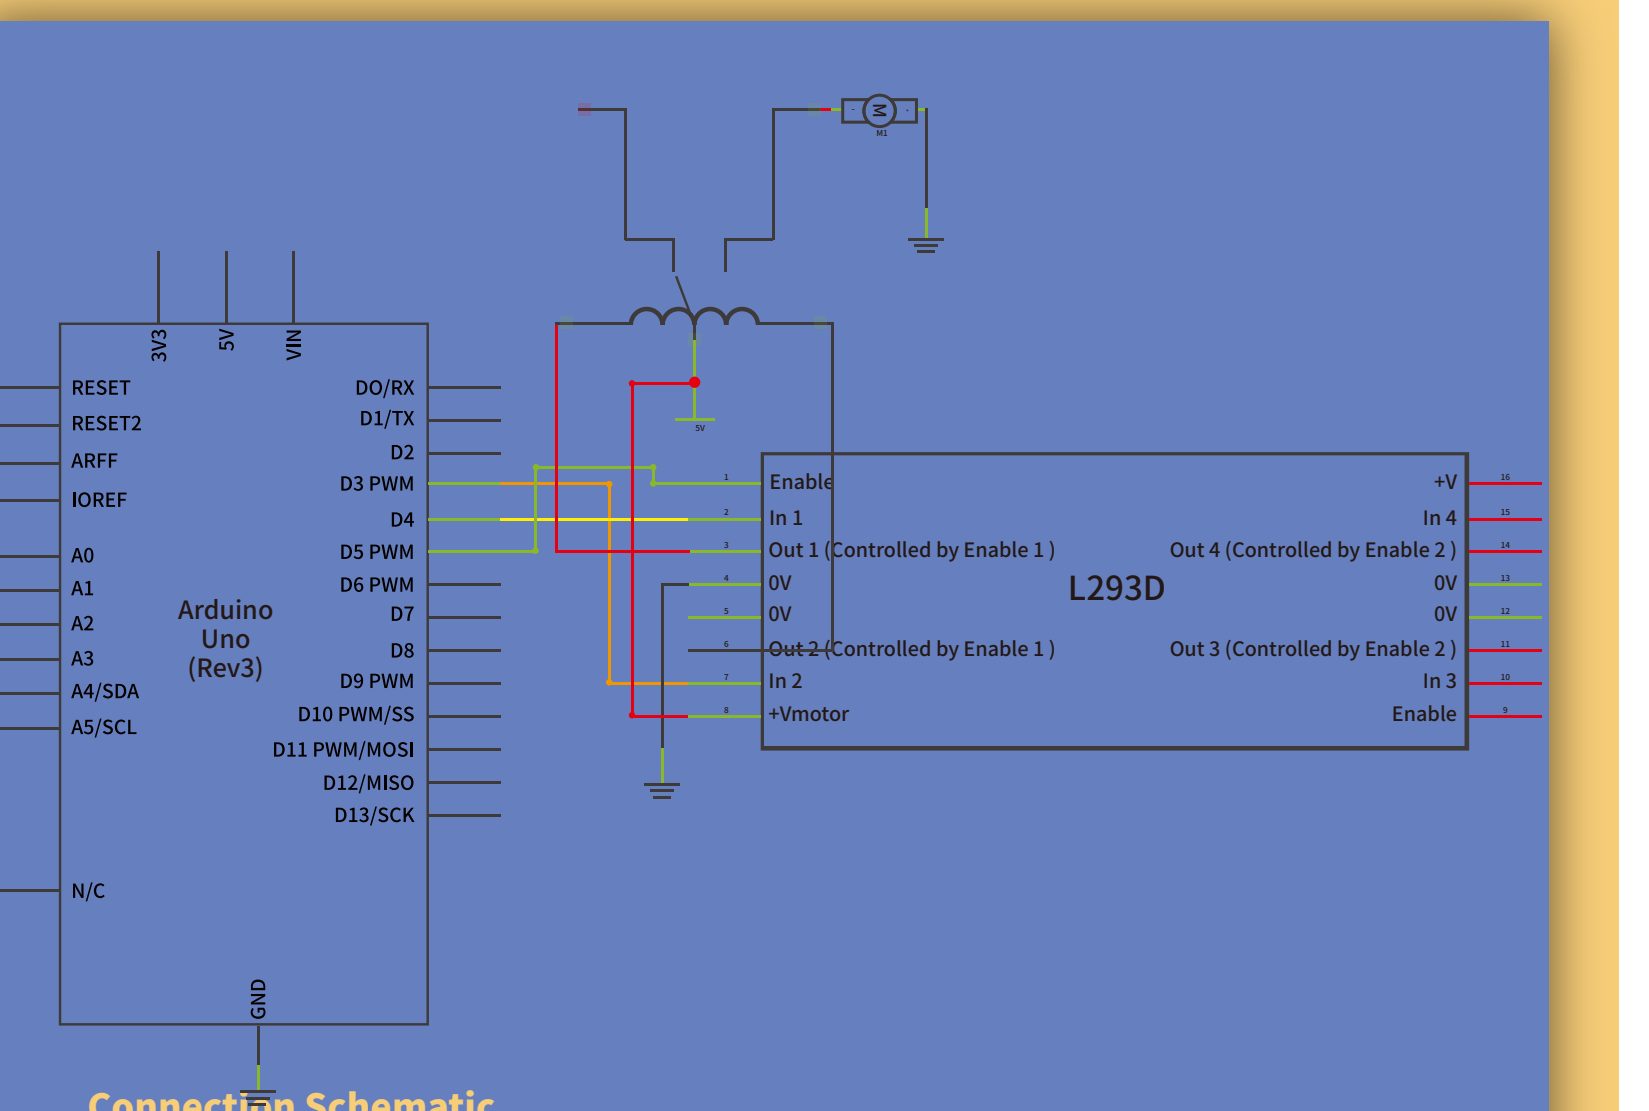1649x1111 pixels.
Task: Click the A4/SDA pin label
Action: [x=105, y=692]
